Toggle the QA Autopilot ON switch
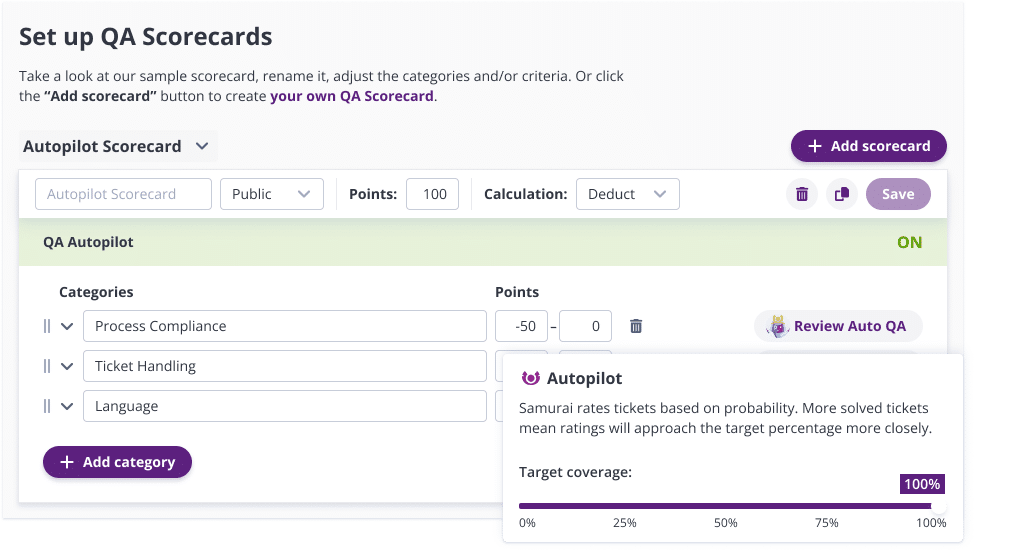This screenshot has height=550, width=1024. [x=909, y=242]
